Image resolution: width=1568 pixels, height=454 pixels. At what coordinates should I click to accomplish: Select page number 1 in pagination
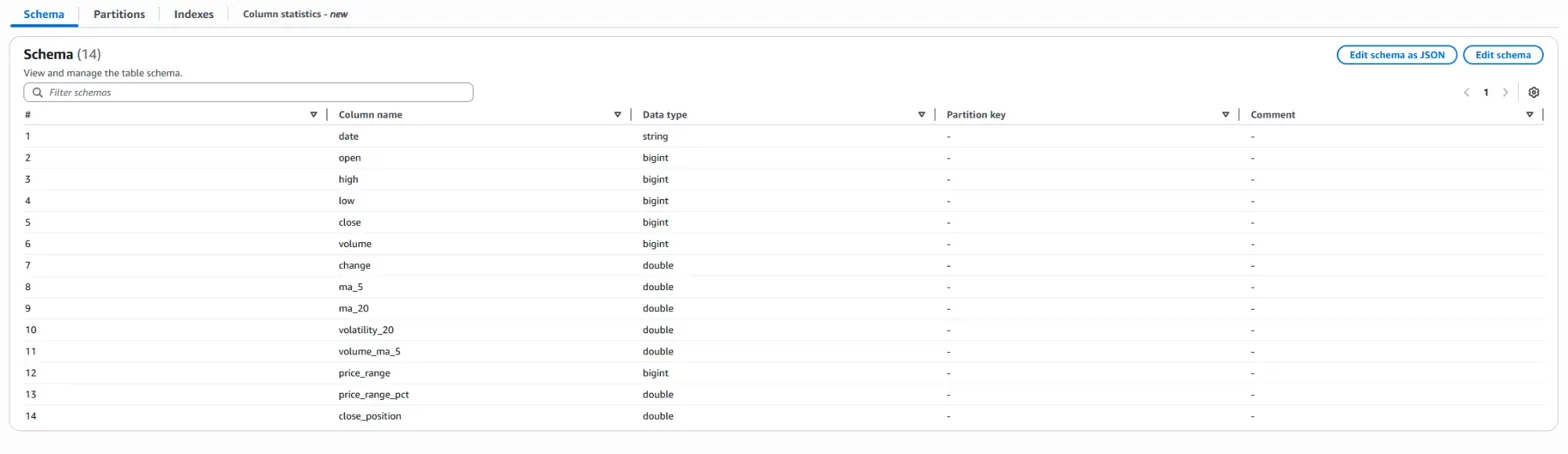(1486, 92)
